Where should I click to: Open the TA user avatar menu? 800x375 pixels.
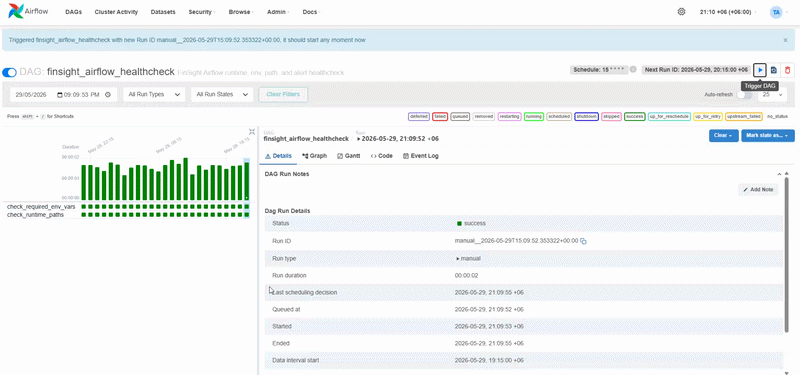click(776, 12)
